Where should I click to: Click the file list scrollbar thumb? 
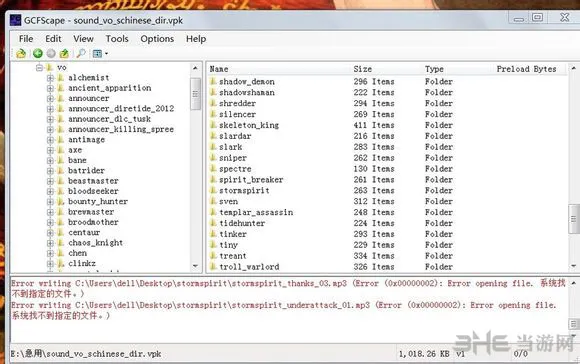pyautogui.click(x=574, y=219)
